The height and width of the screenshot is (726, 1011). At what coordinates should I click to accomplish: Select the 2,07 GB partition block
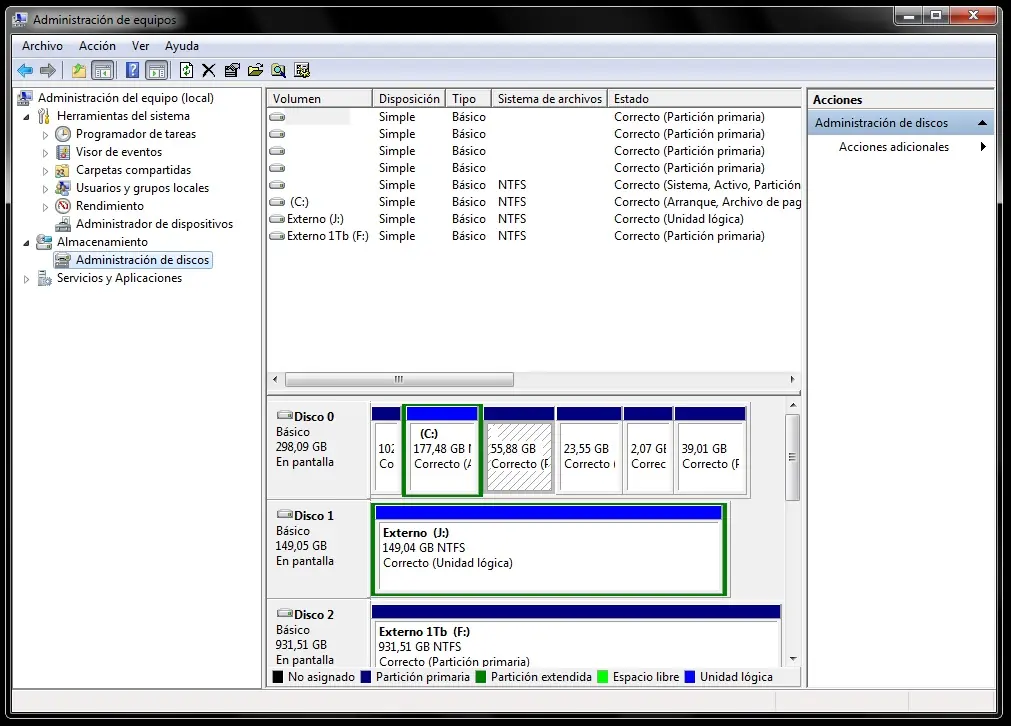[x=648, y=450]
